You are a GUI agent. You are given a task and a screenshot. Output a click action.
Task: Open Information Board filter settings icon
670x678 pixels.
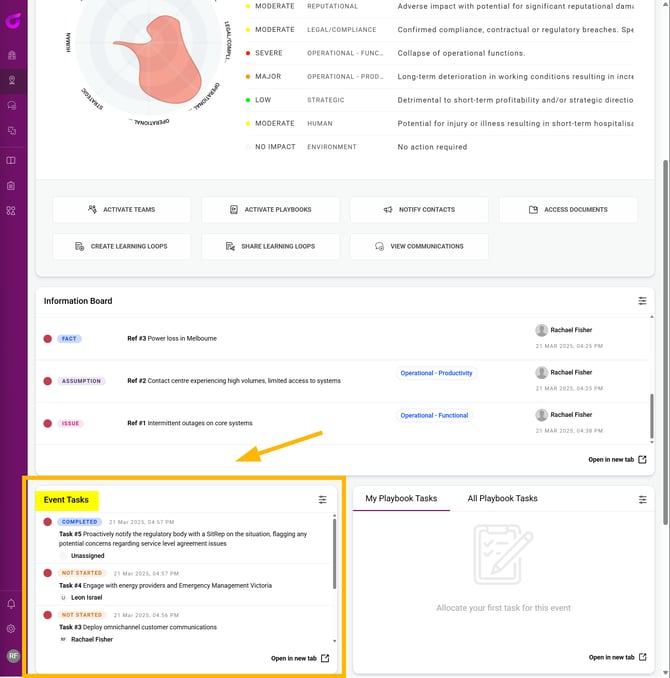[642, 301]
